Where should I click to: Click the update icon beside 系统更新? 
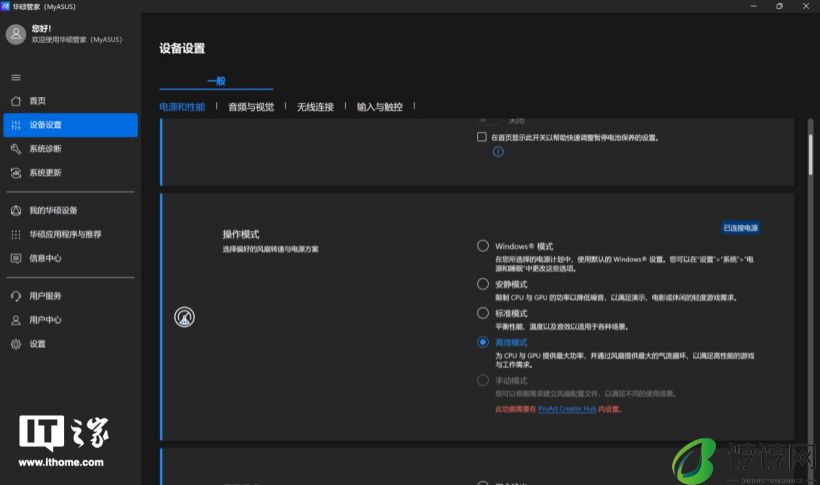pos(16,173)
